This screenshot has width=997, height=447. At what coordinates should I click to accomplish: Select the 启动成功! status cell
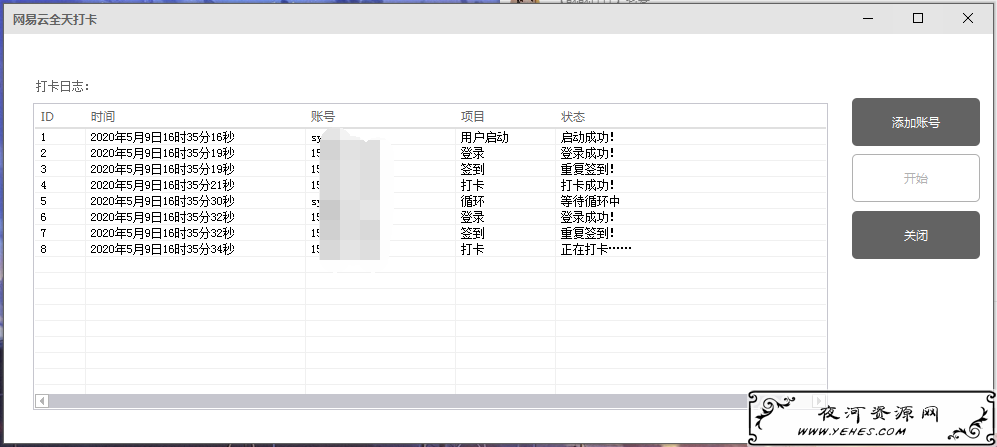(x=588, y=137)
